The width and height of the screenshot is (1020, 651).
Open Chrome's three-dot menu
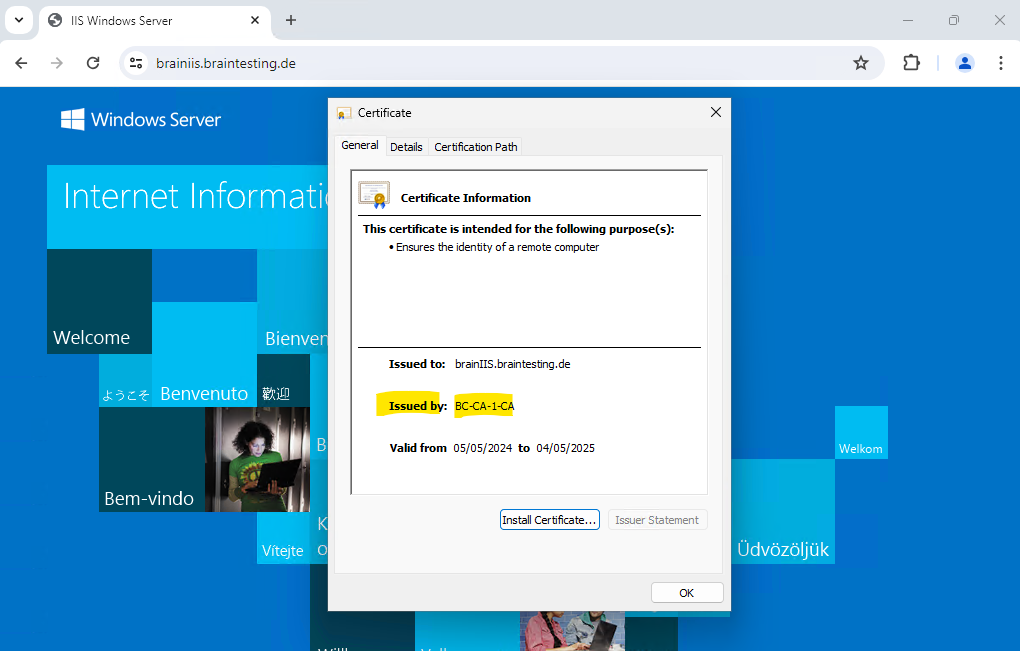[1000, 63]
